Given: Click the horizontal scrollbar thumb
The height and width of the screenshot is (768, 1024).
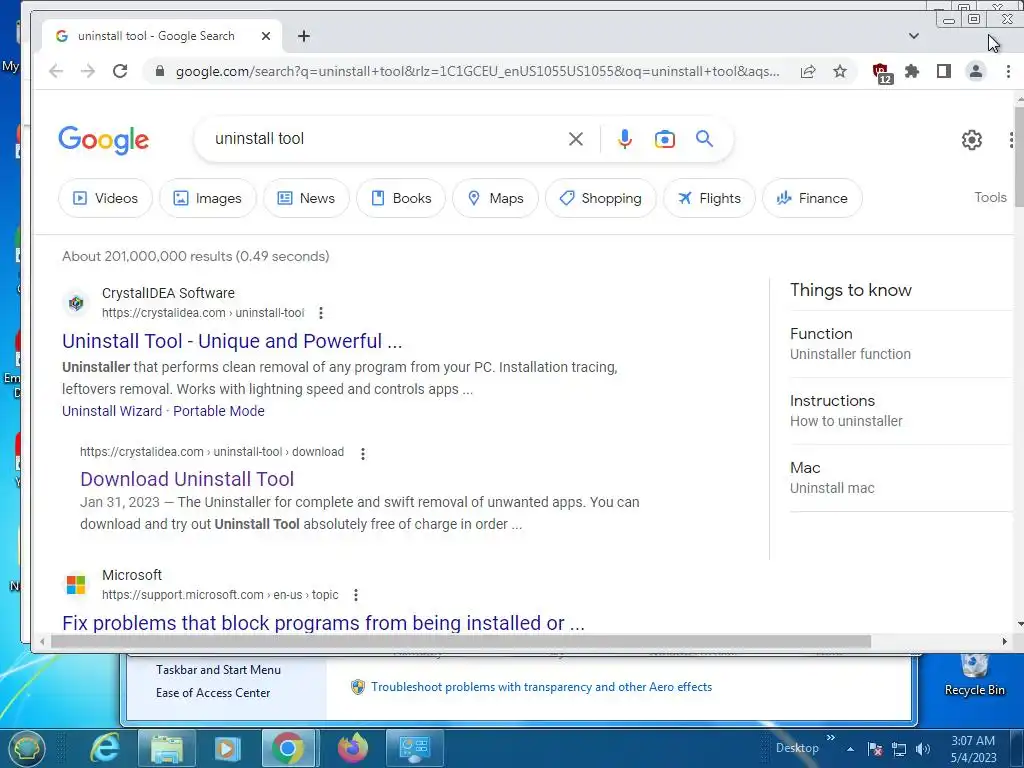Looking at the screenshot, I should point(460,642).
